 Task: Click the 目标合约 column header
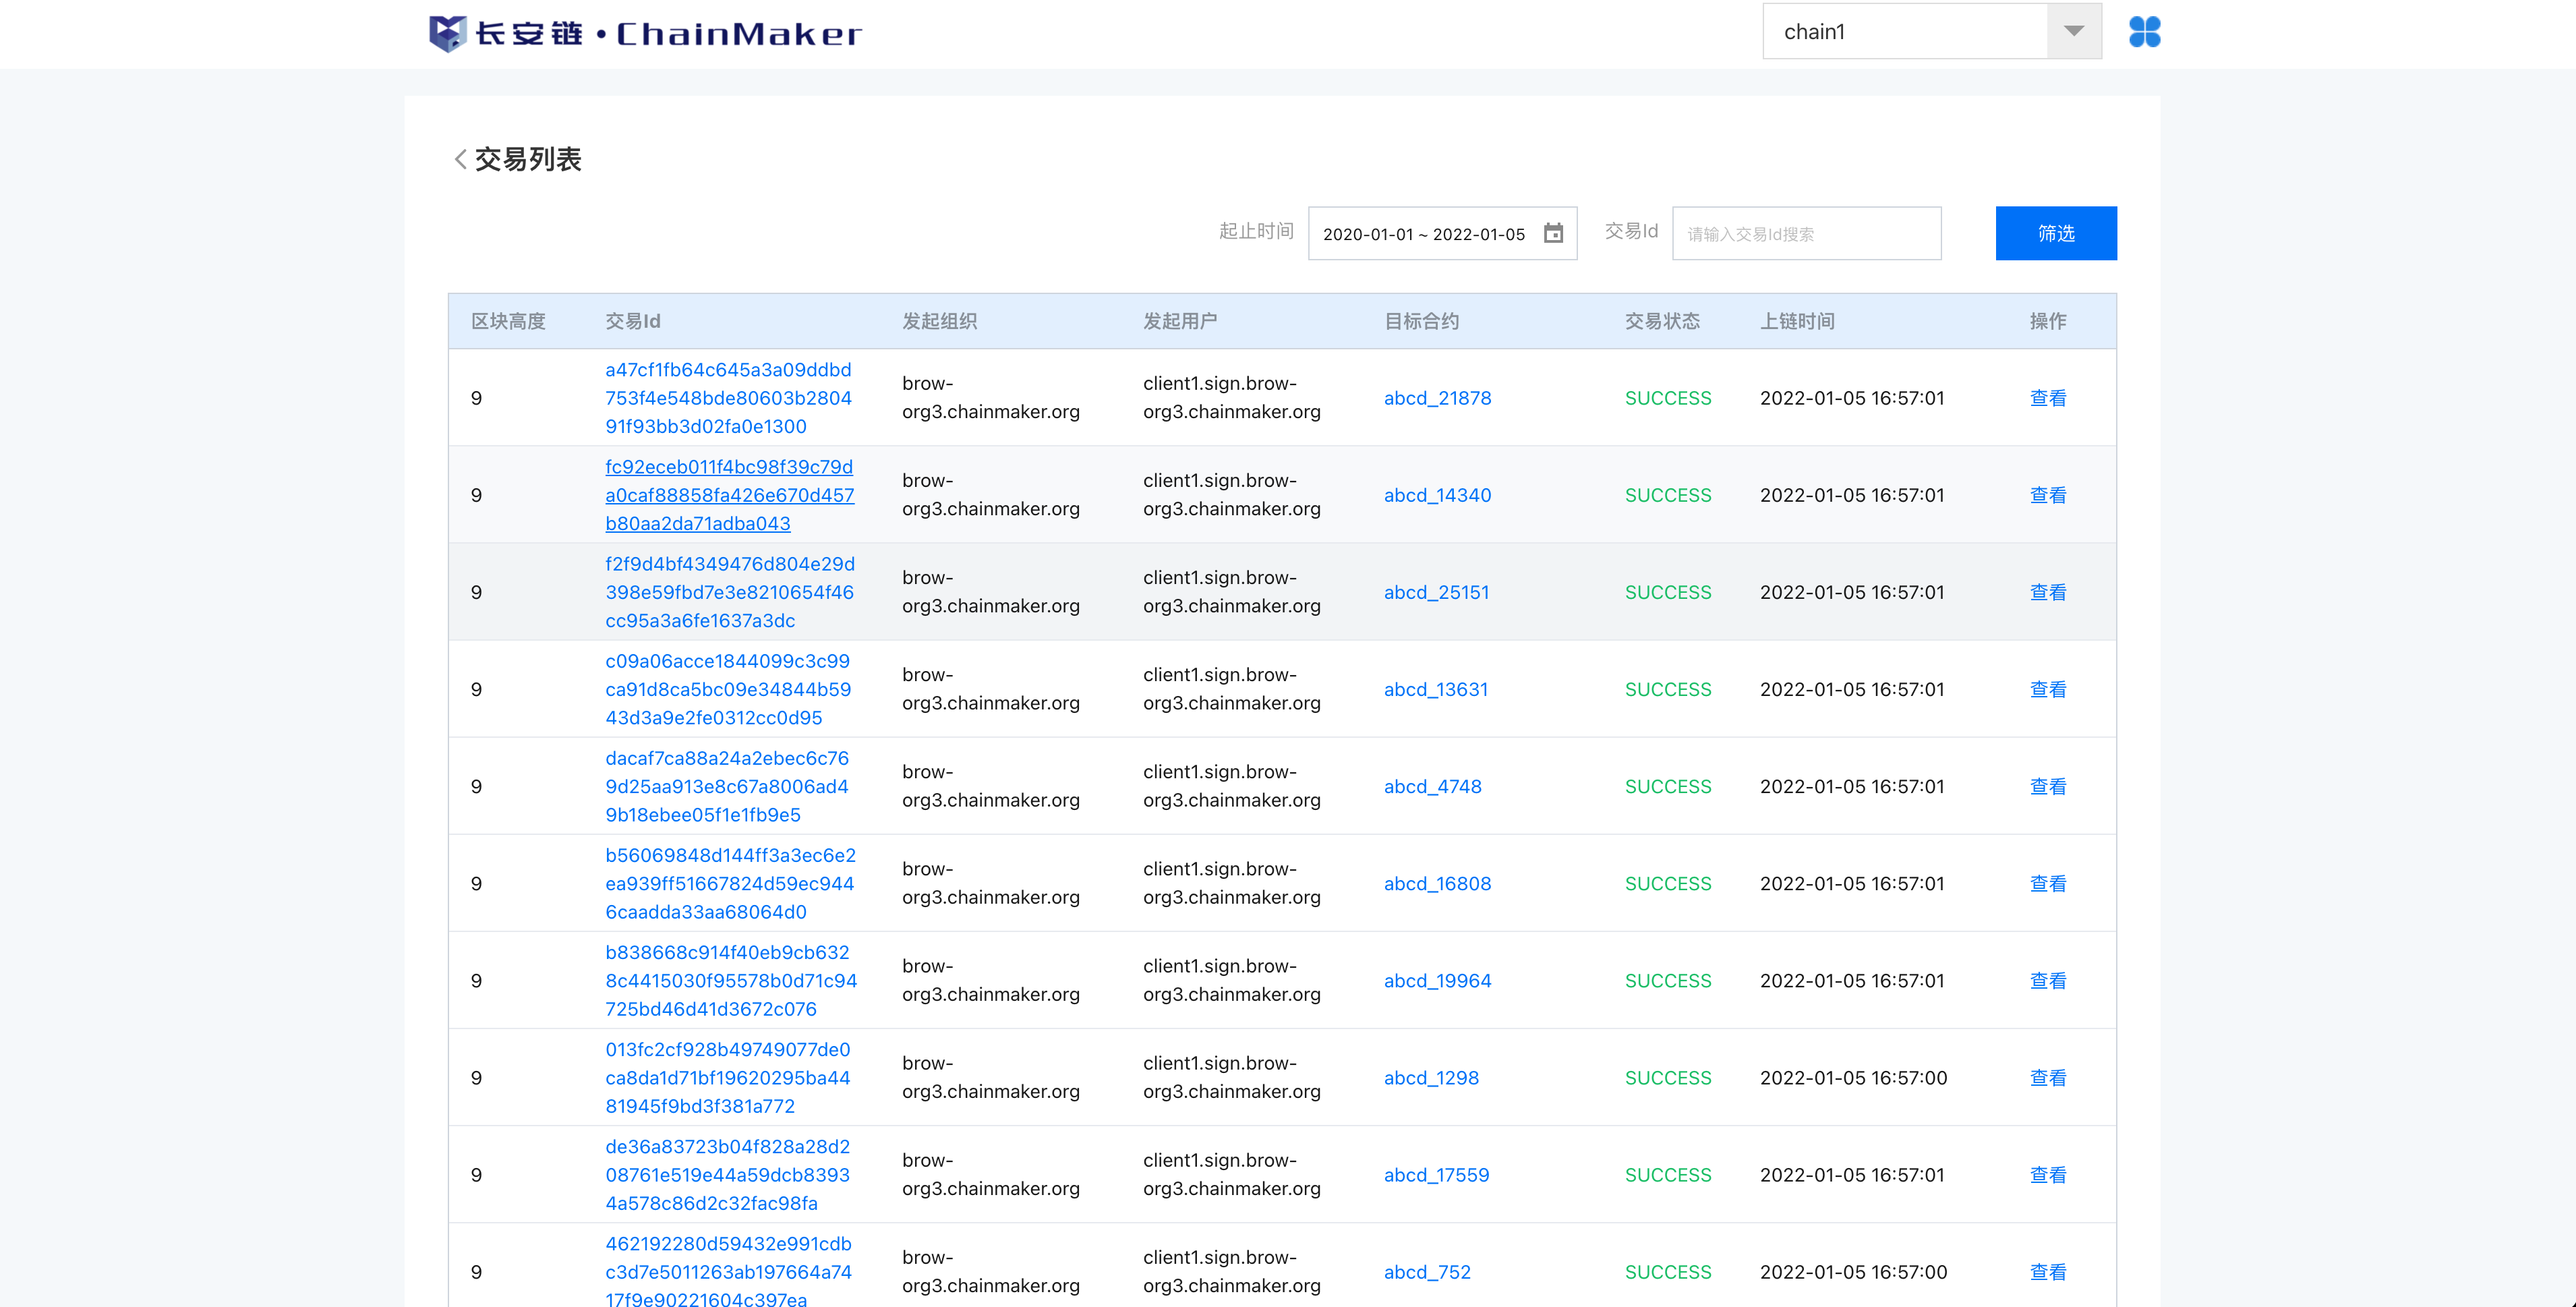pos(1421,321)
